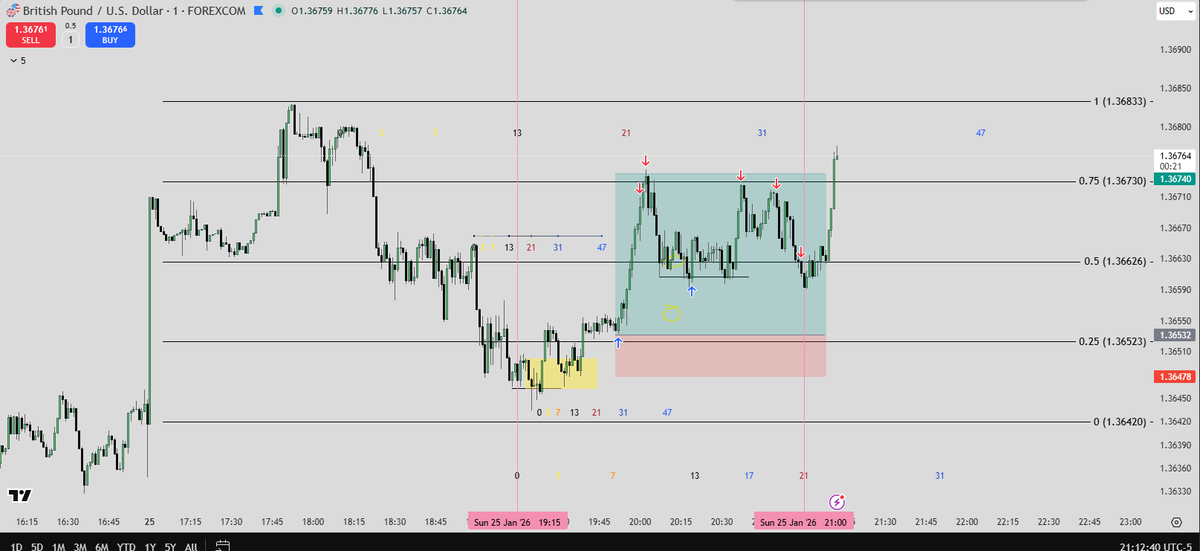Click the gray 1.36532 entry price tag

tap(1175, 335)
